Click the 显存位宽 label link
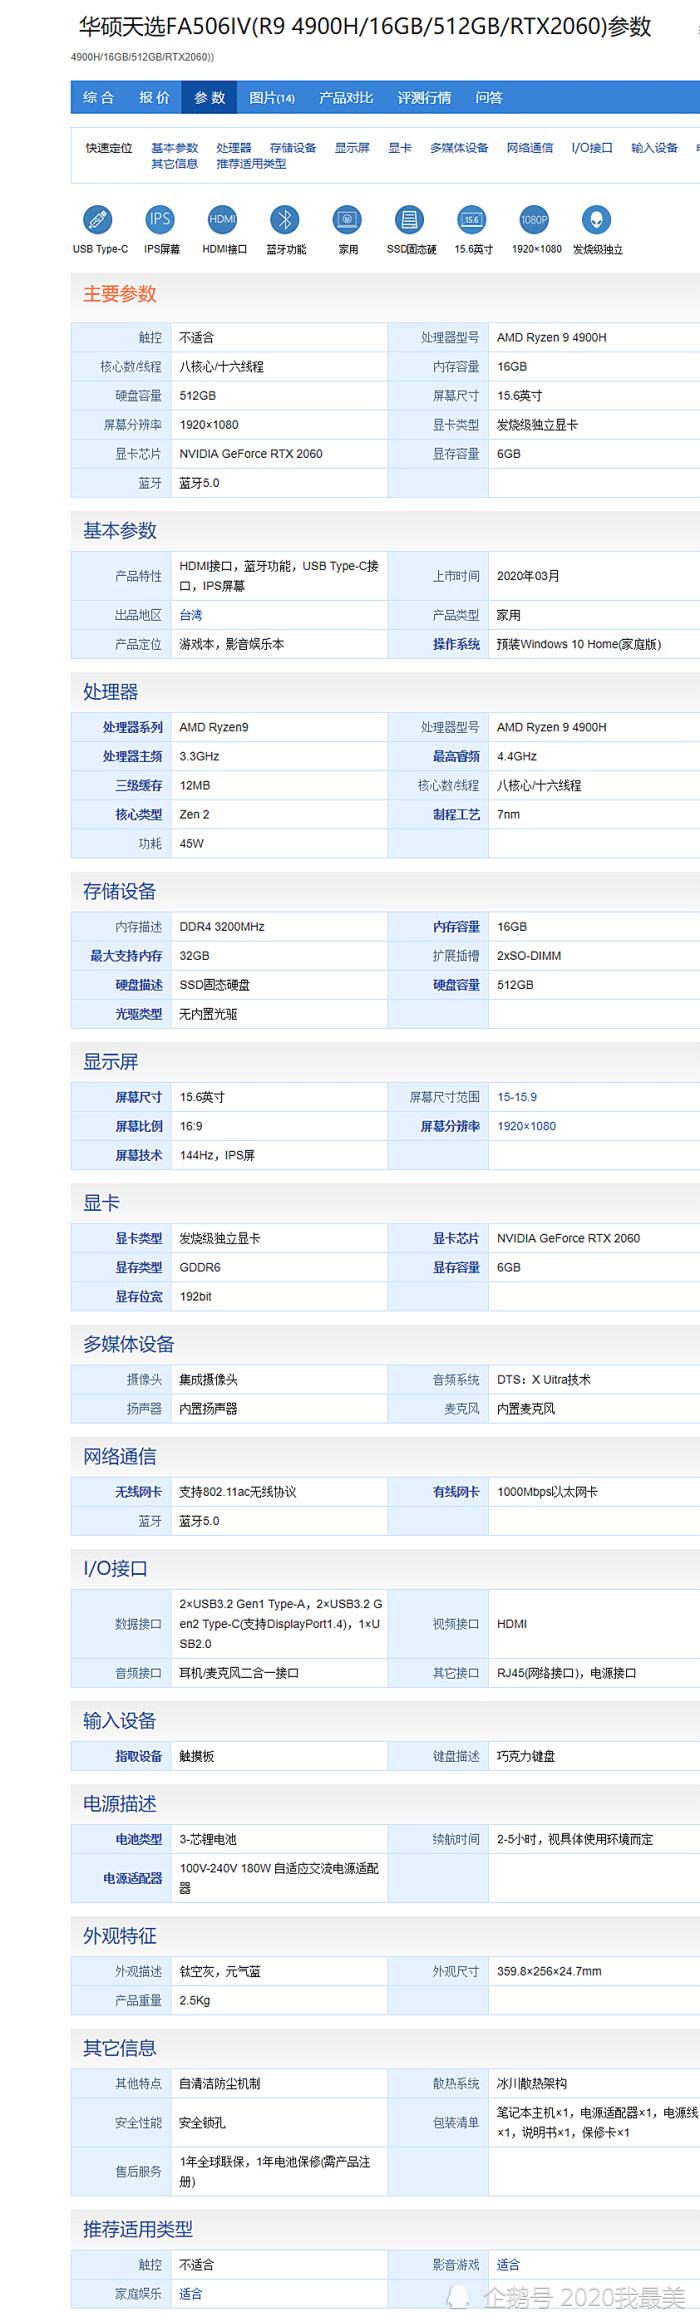The height and width of the screenshot is (2322, 700). click(x=138, y=1296)
